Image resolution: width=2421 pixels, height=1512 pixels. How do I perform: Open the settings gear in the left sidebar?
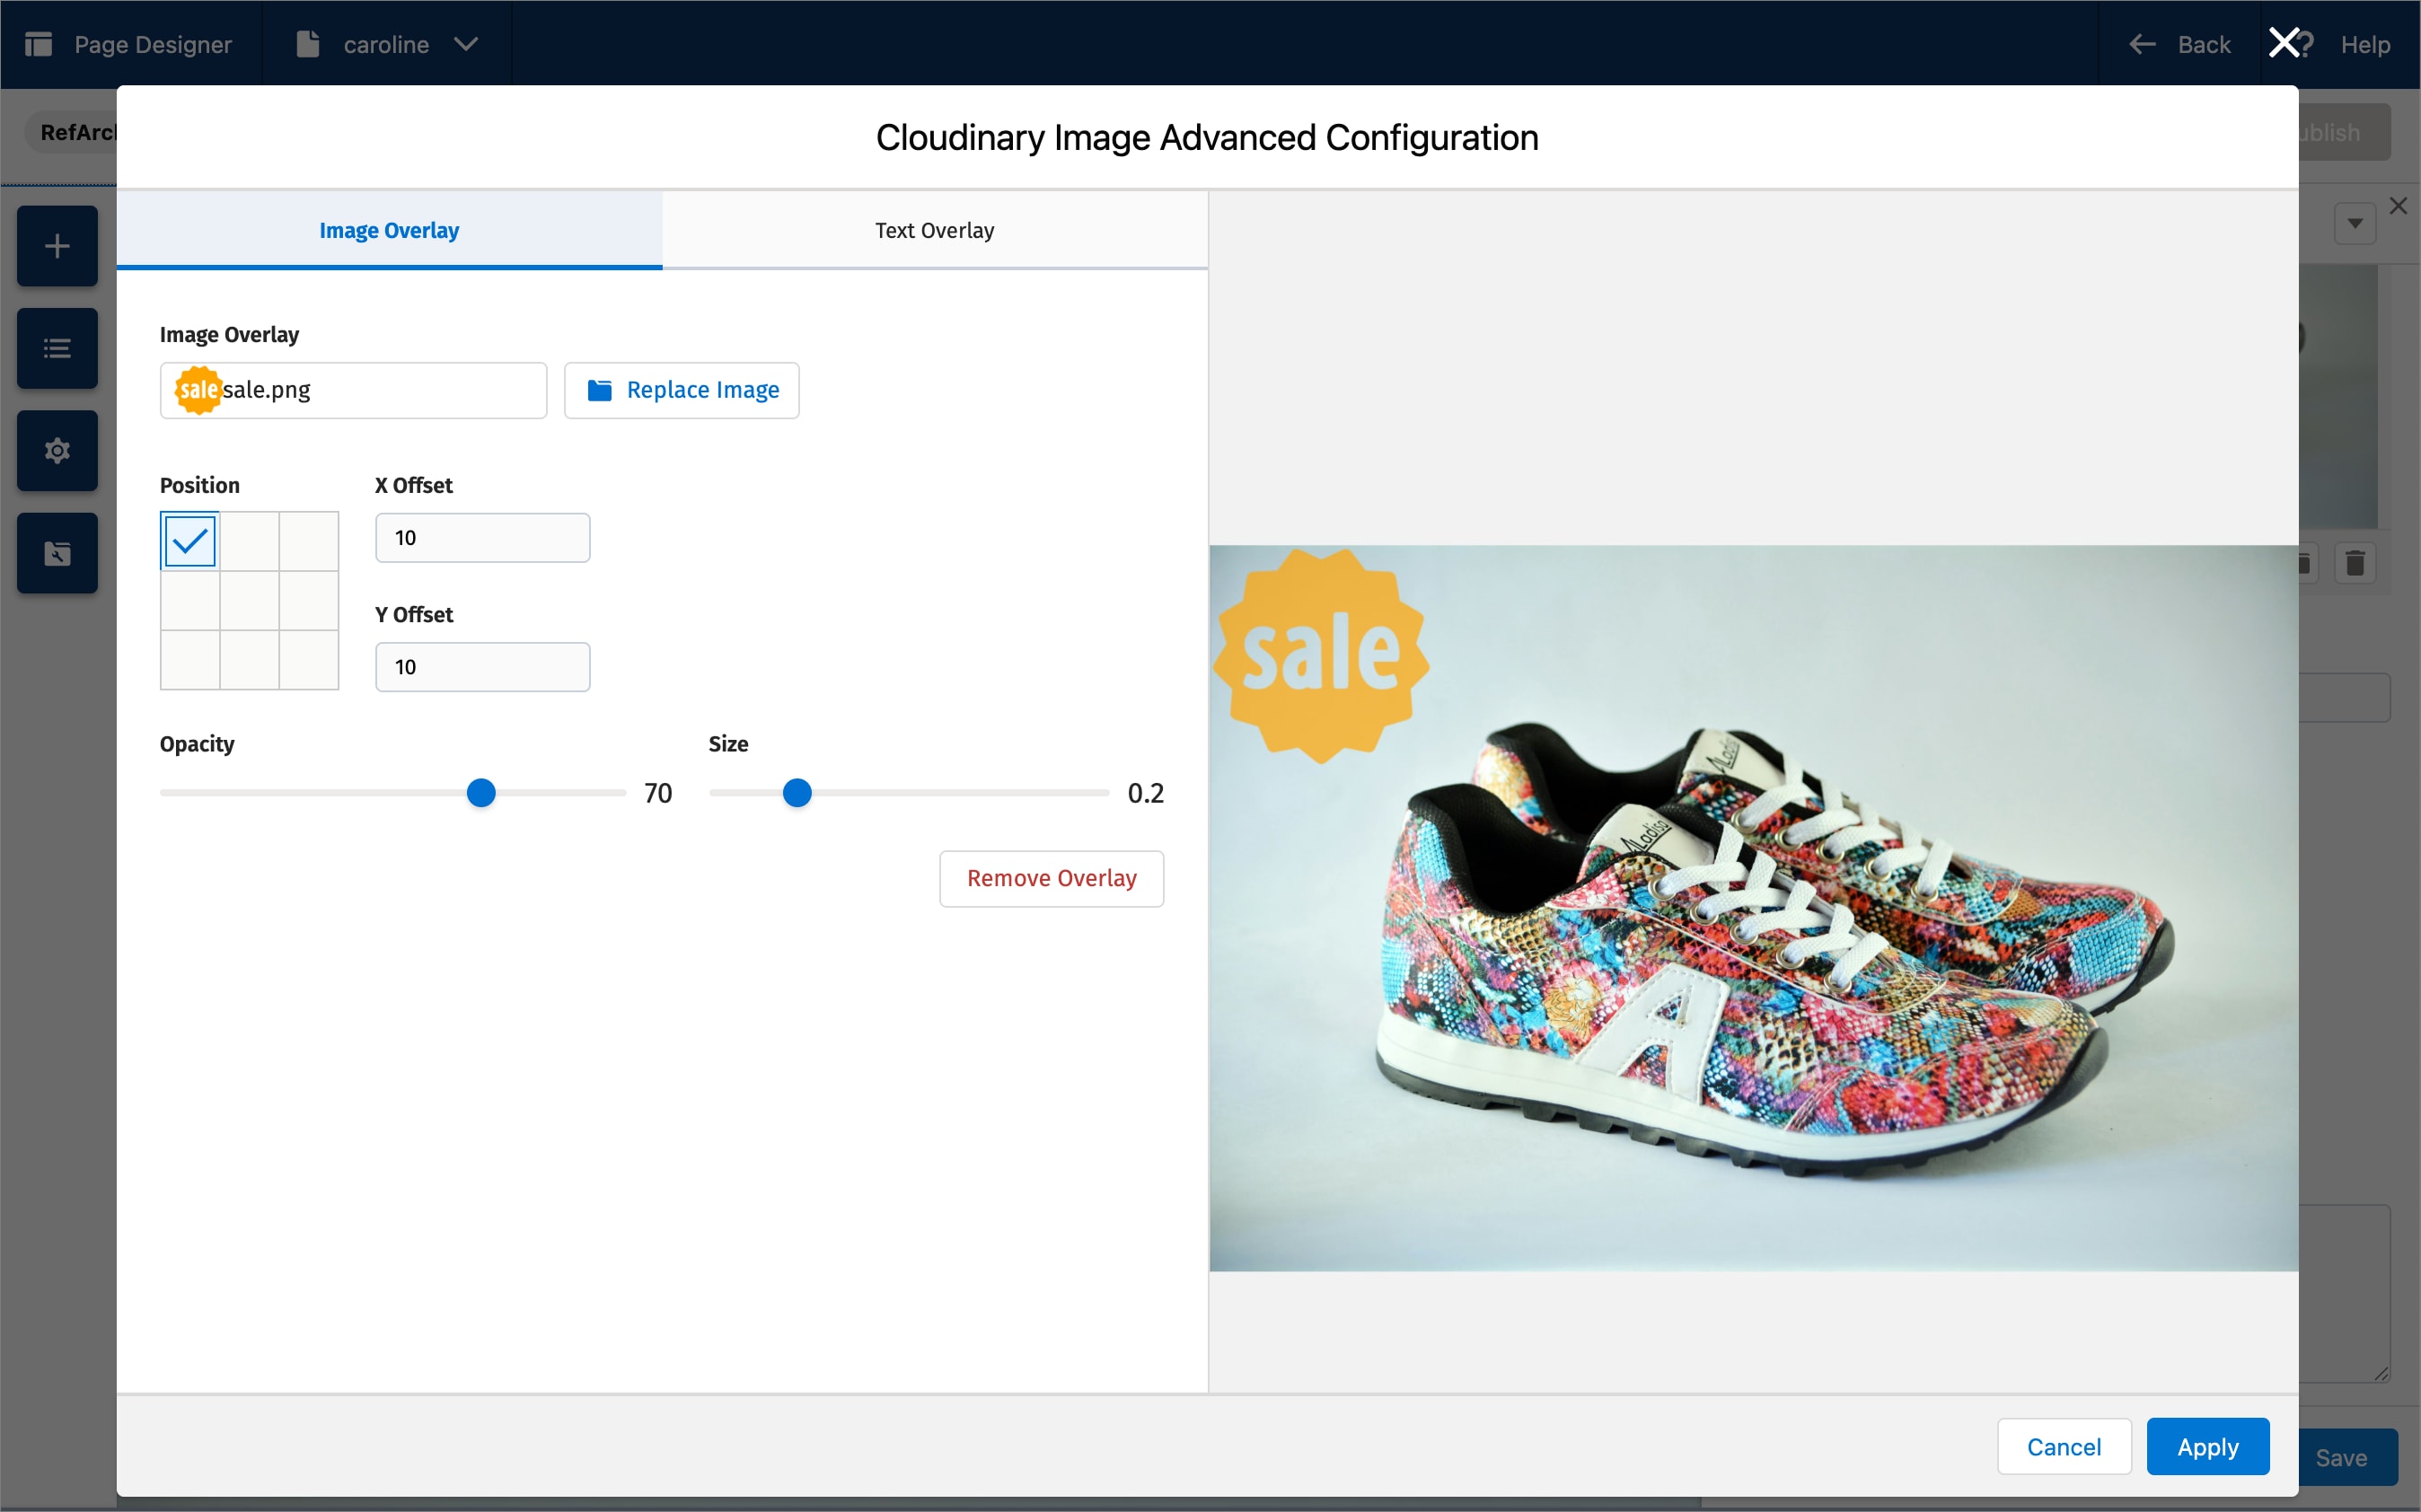[x=57, y=450]
